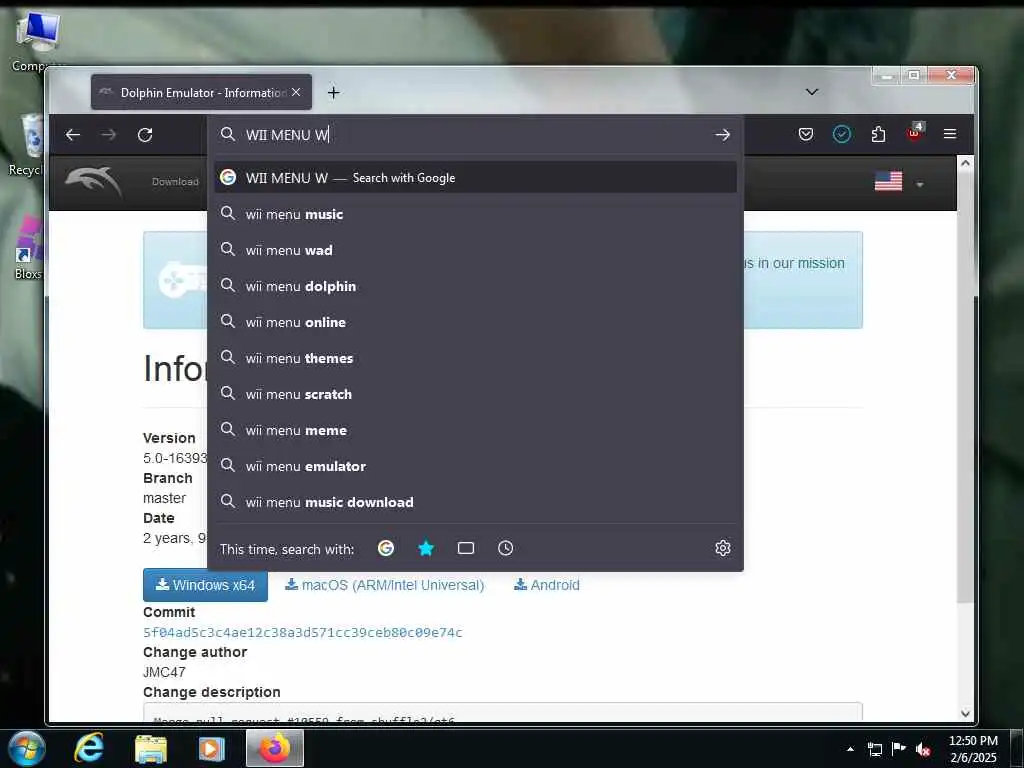The width and height of the screenshot is (1024, 768).
Task: Open the clock showing 12:50 PM
Action: (x=973, y=748)
